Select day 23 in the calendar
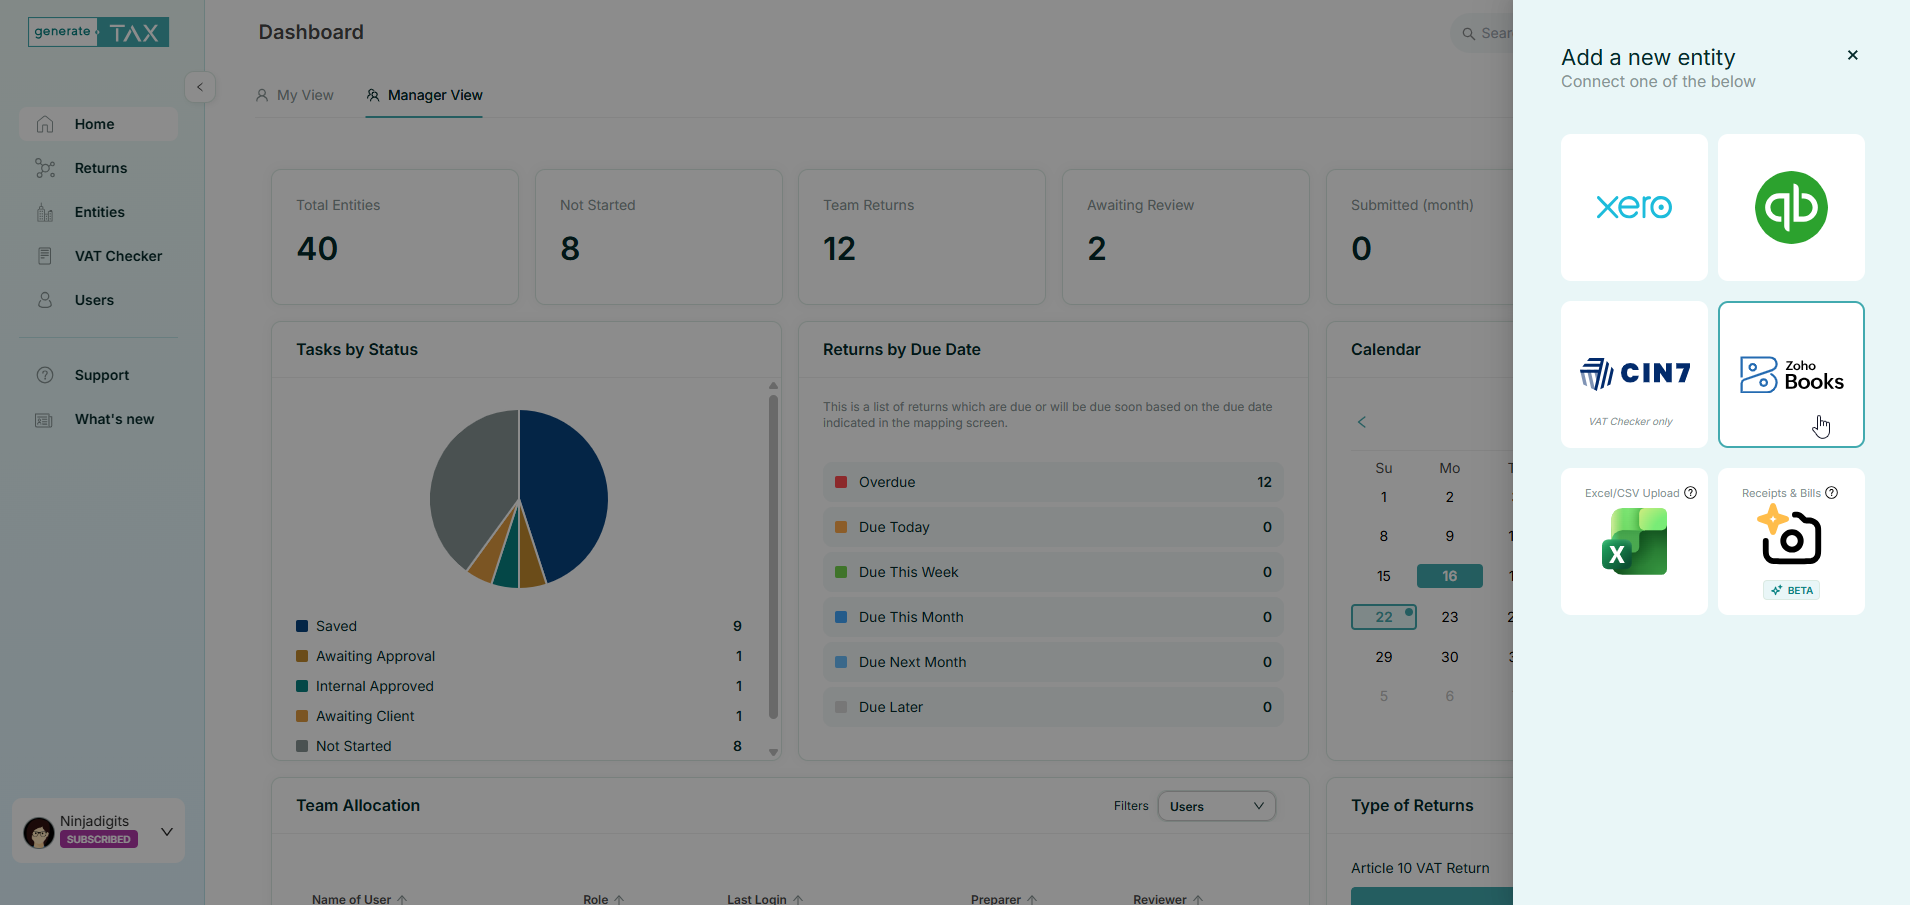 1449,617
